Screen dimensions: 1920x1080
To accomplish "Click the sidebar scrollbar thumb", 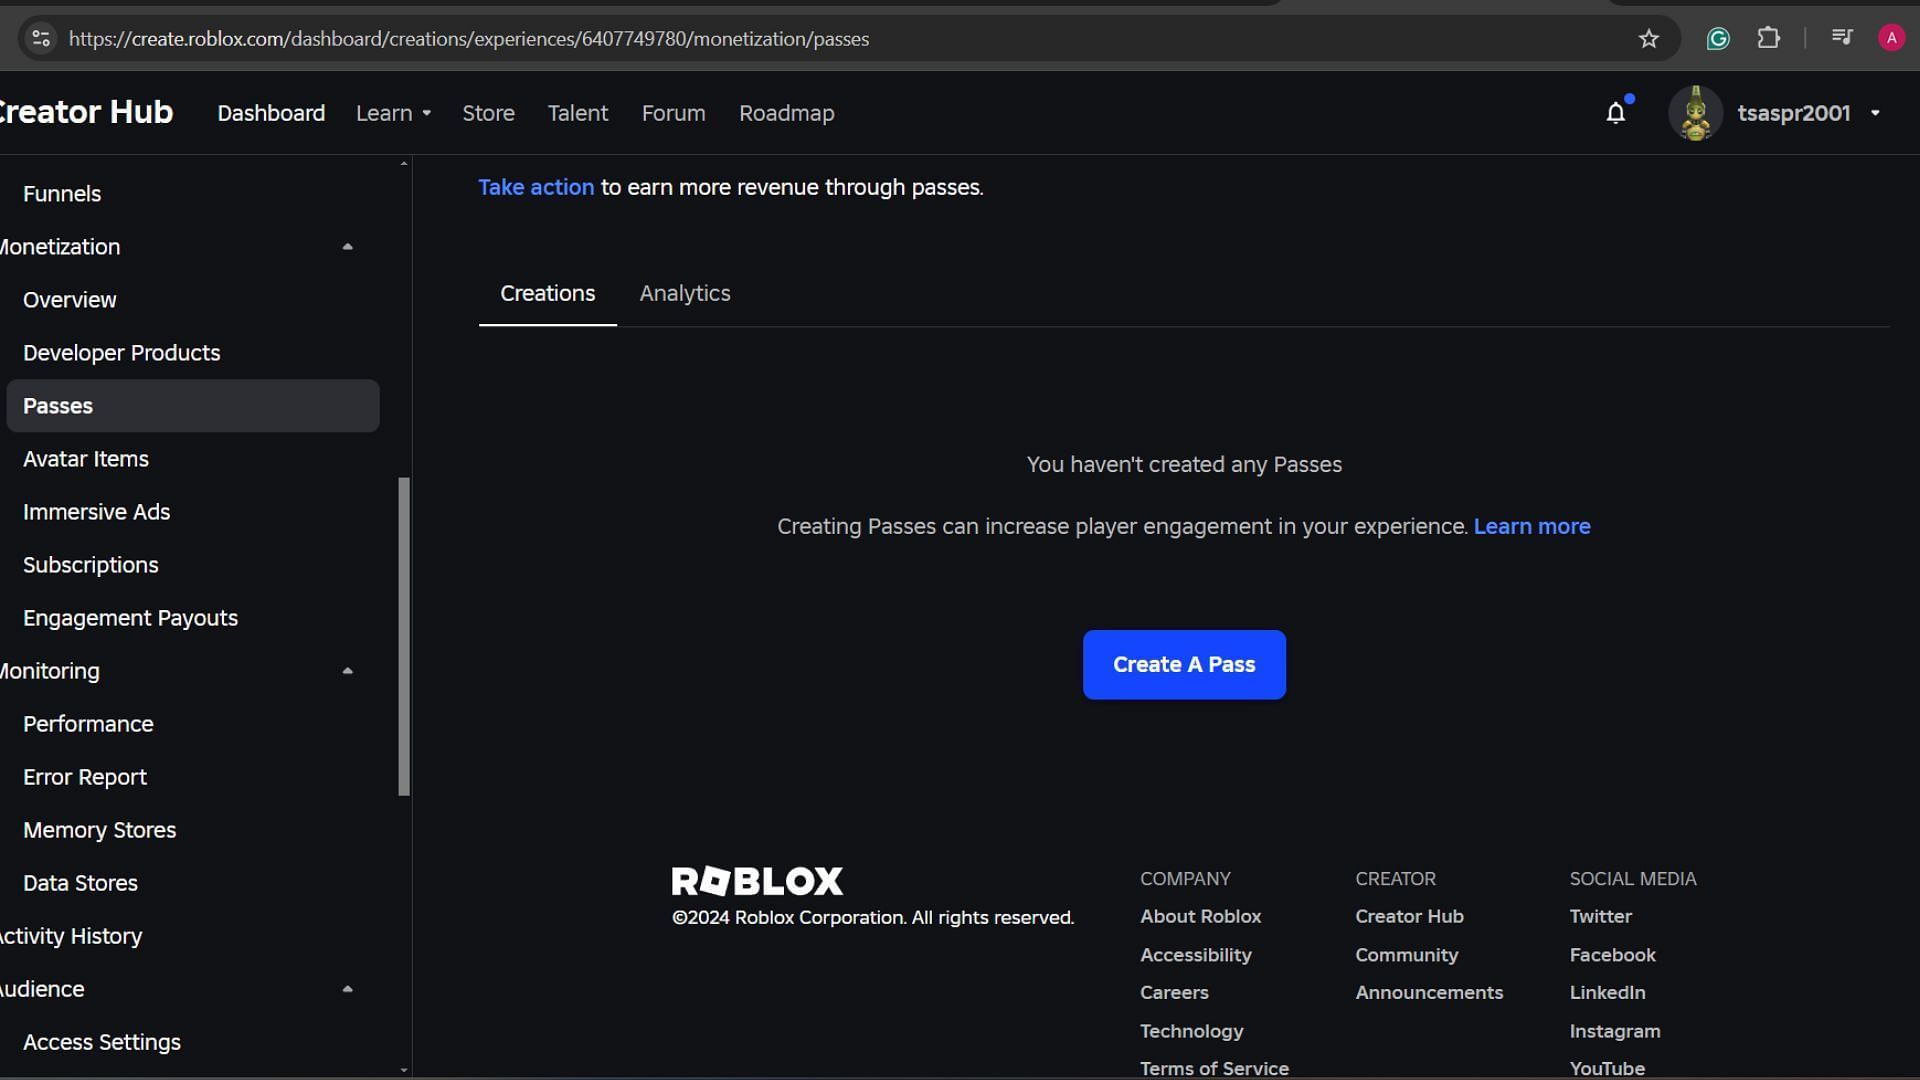I will (x=404, y=636).
